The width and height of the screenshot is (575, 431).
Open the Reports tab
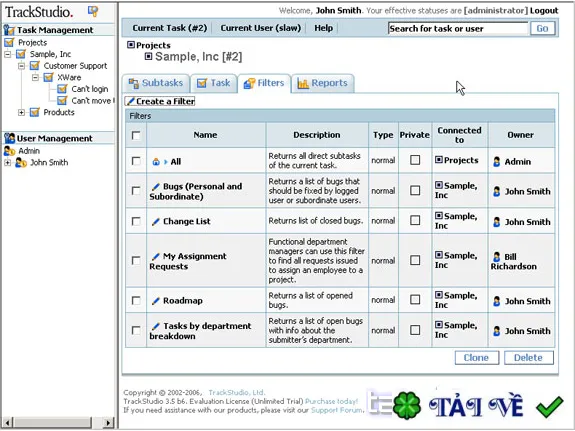click(323, 83)
